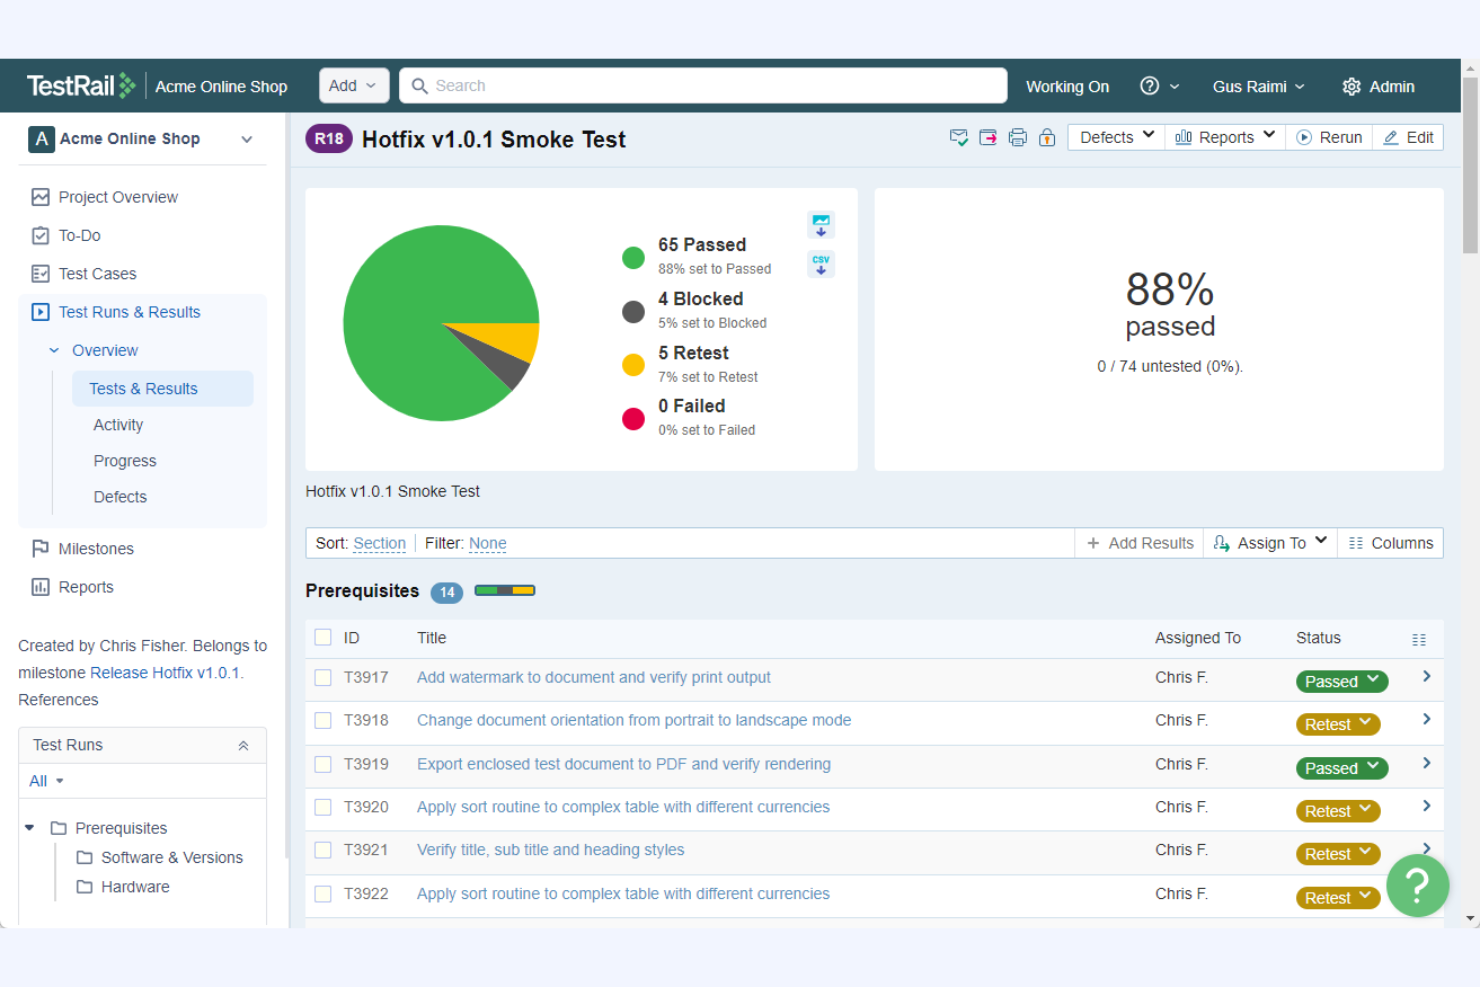
Task: Click the lock icon in the run toolbar
Action: coord(1047,137)
